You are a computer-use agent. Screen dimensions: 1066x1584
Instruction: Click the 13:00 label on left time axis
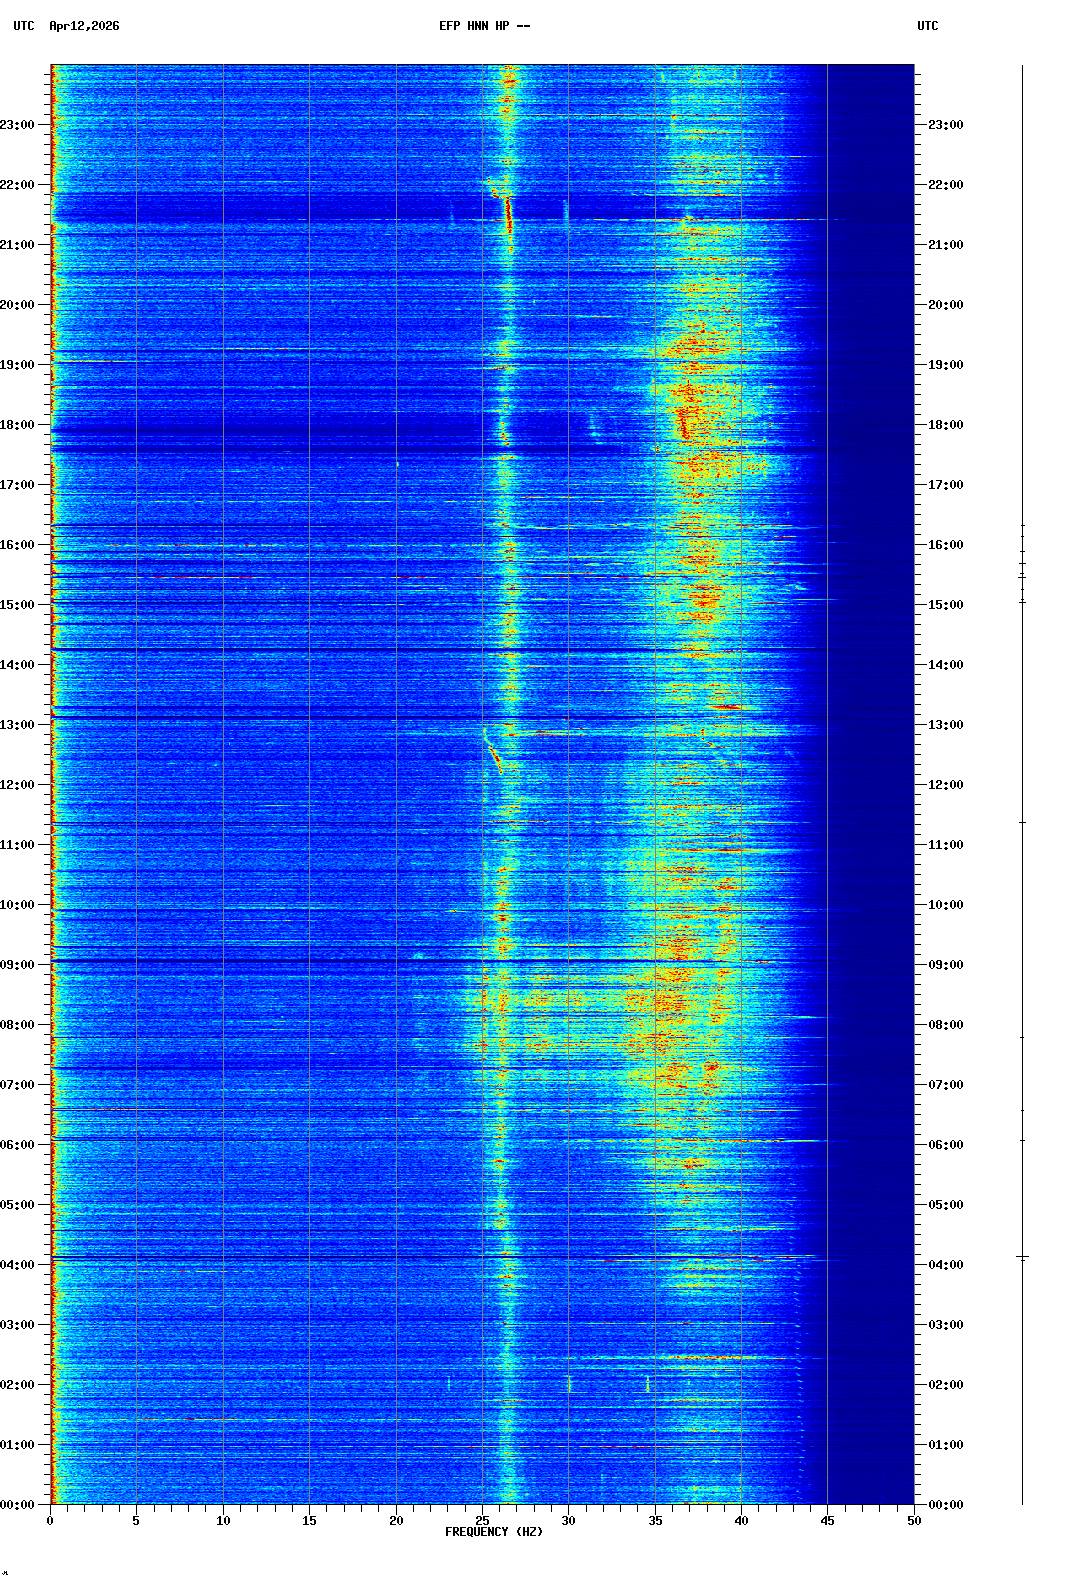point(18,725)
